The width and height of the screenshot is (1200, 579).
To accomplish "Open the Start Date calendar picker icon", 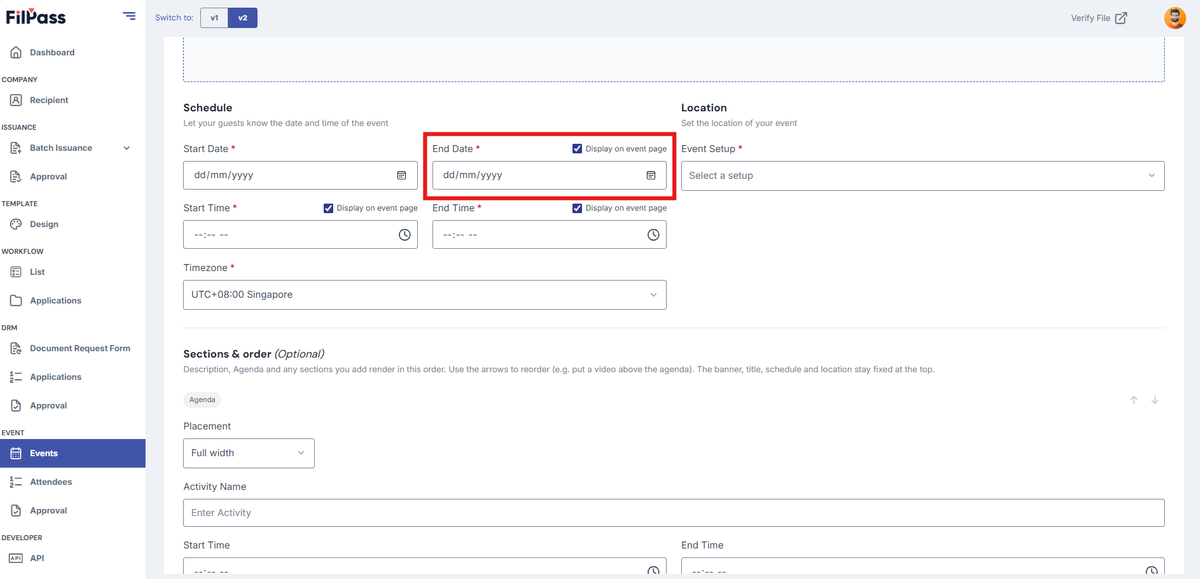I will (402, 175).
